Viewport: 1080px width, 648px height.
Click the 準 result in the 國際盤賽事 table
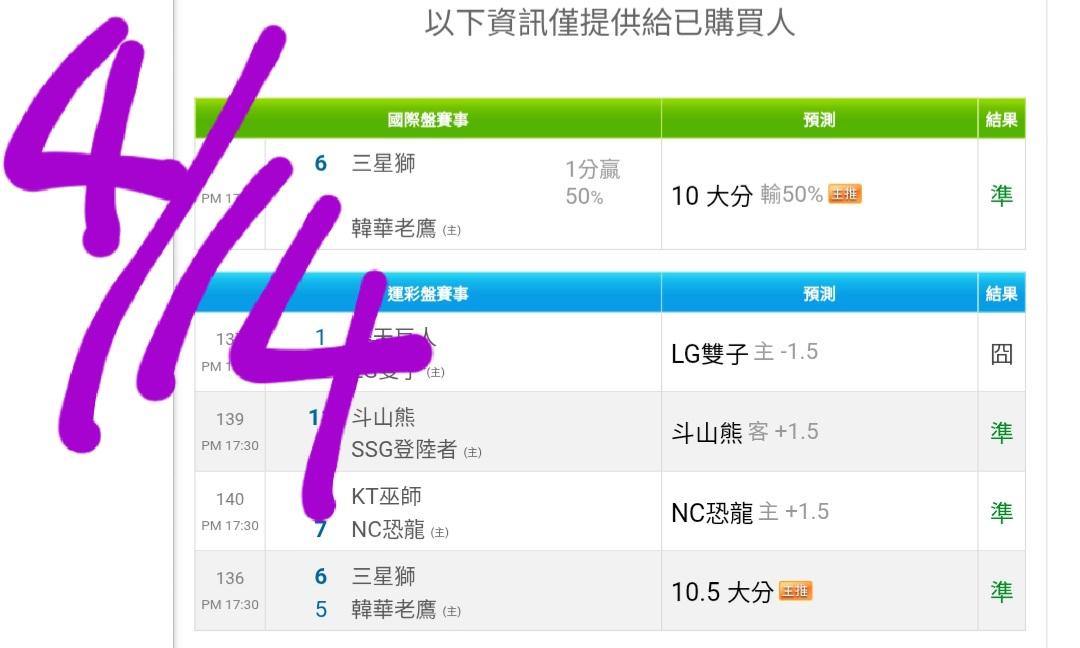[1001, 195]
